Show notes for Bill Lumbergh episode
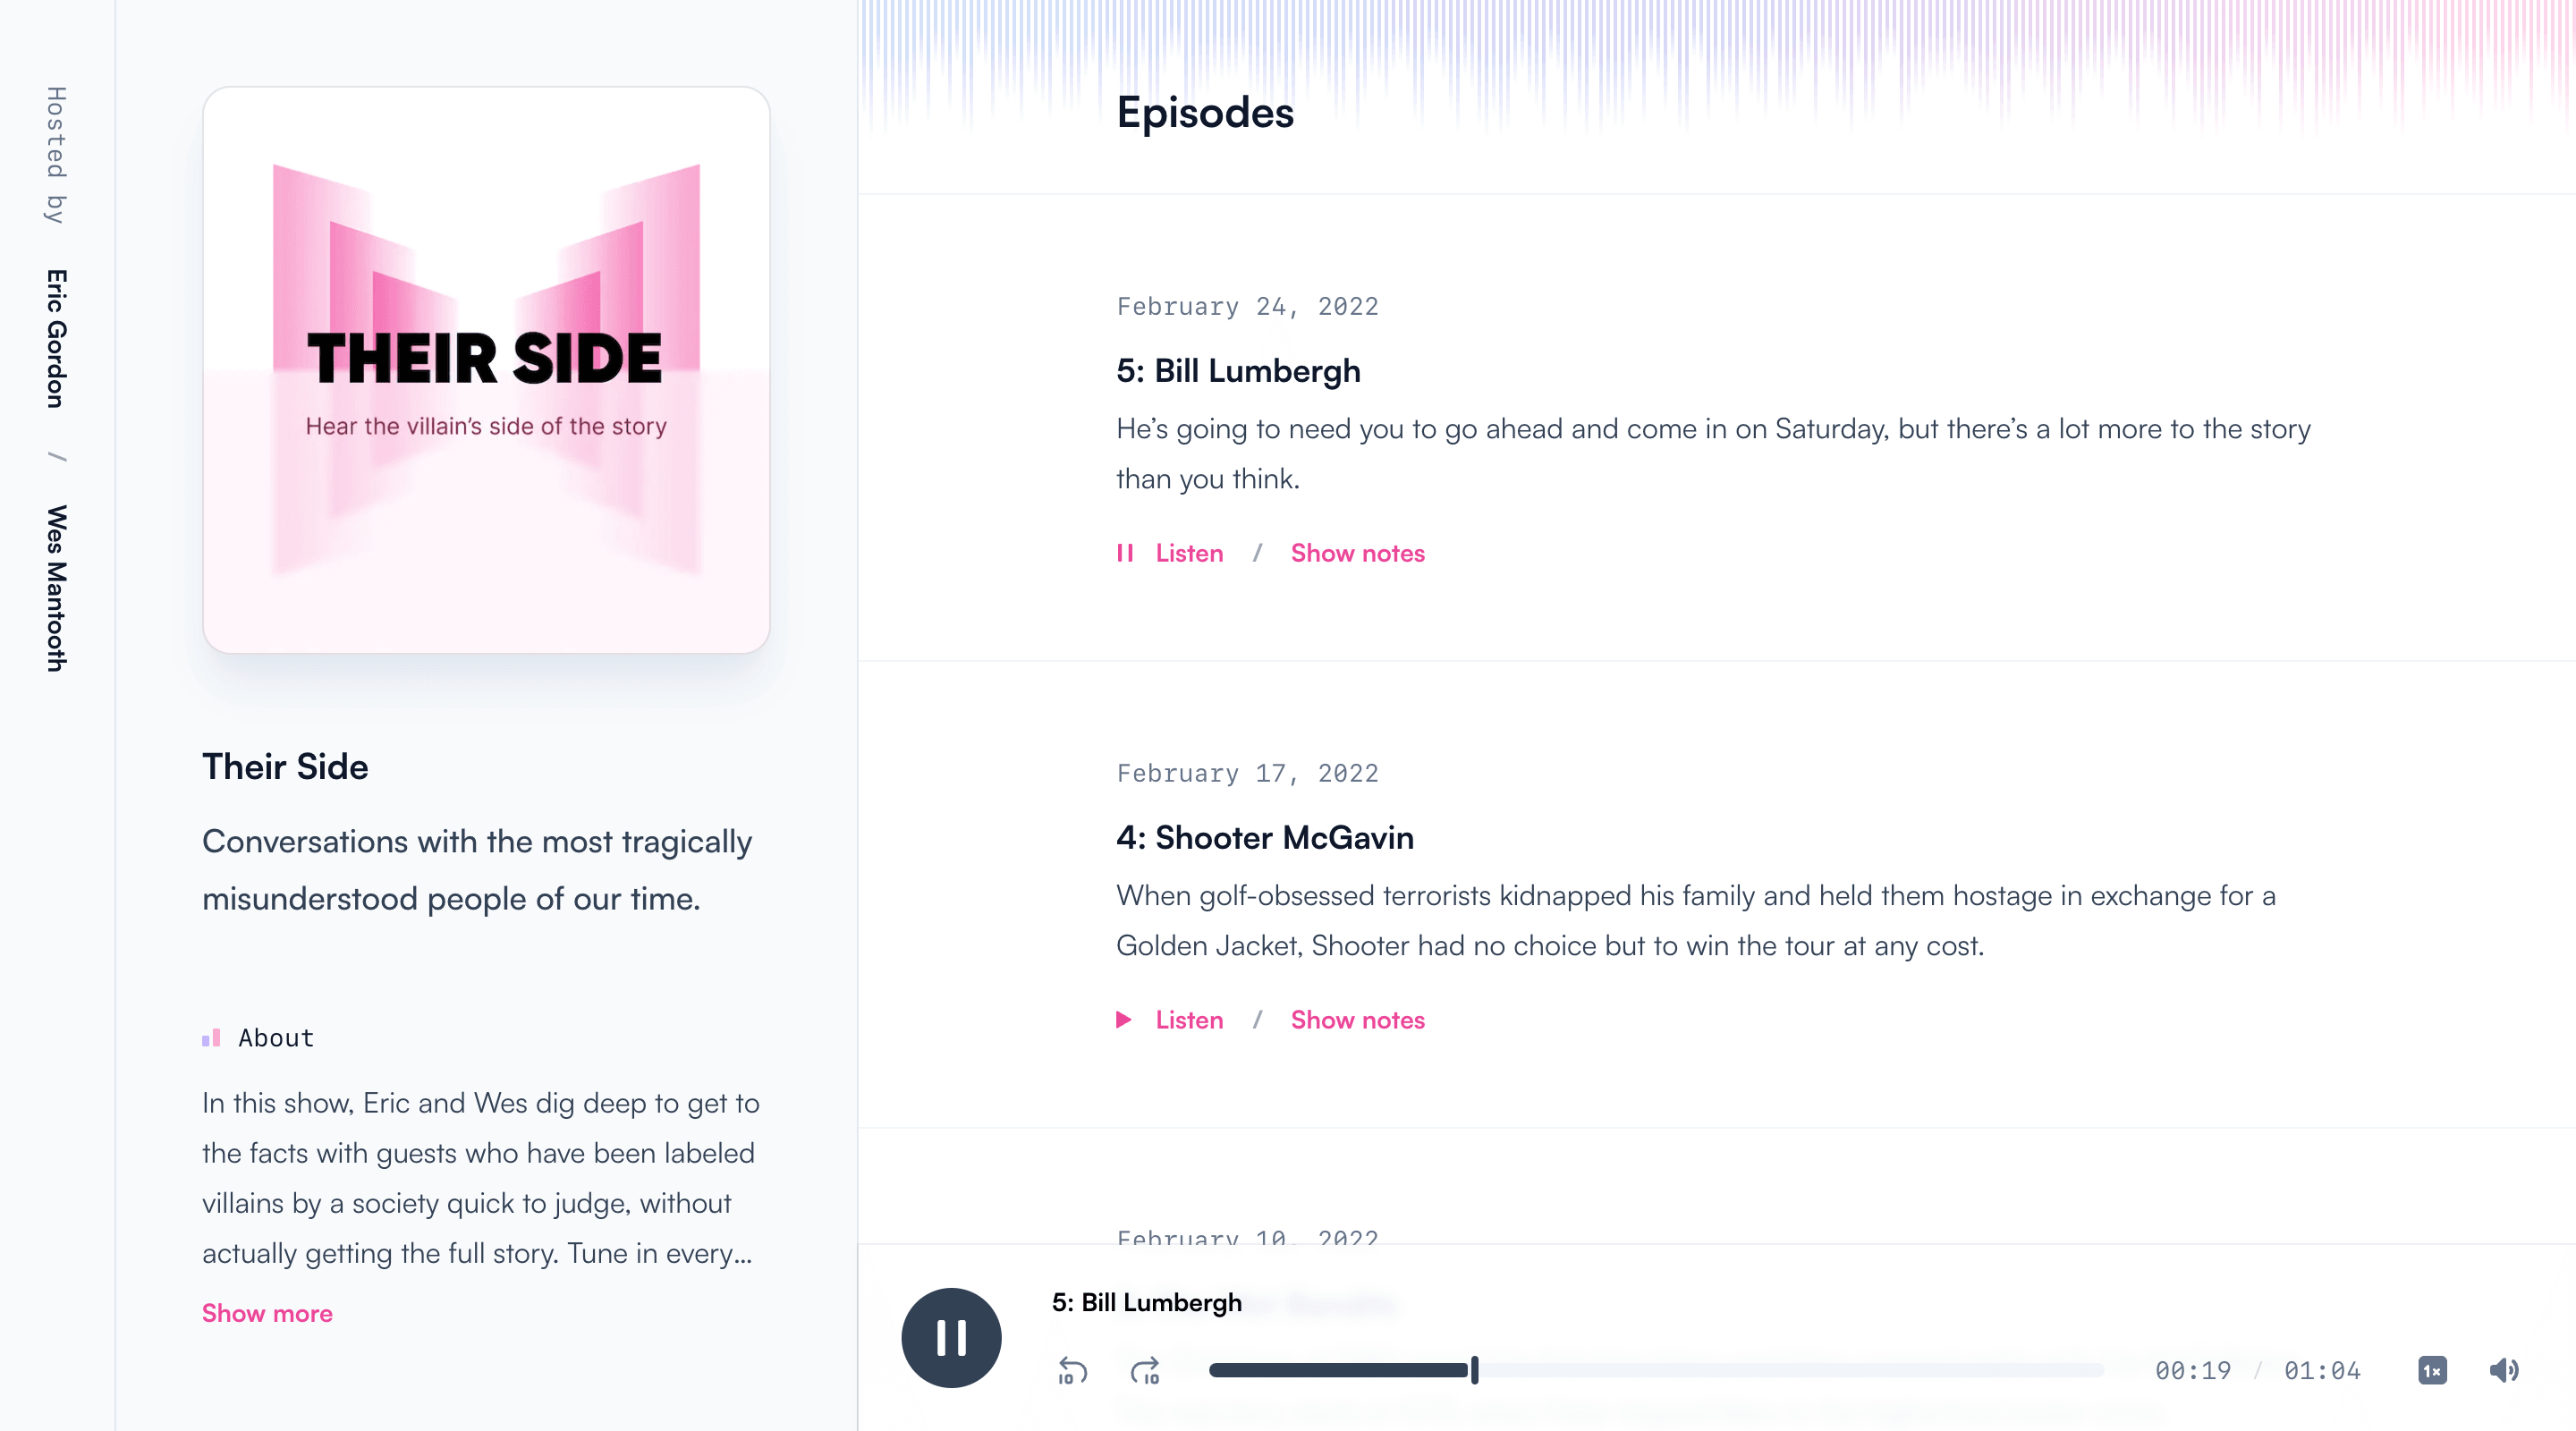The image size is (2576, 1431). [1359, 552]
